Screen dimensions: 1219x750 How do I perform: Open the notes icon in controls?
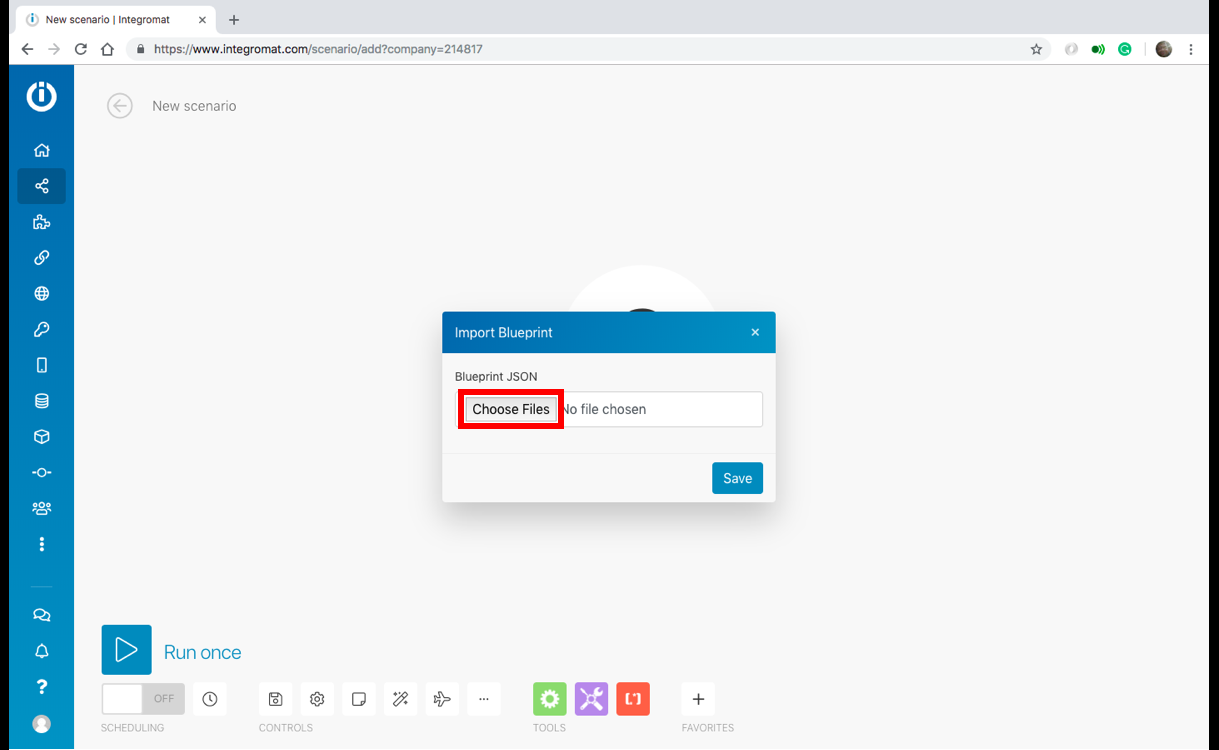(x=359, y=699)
